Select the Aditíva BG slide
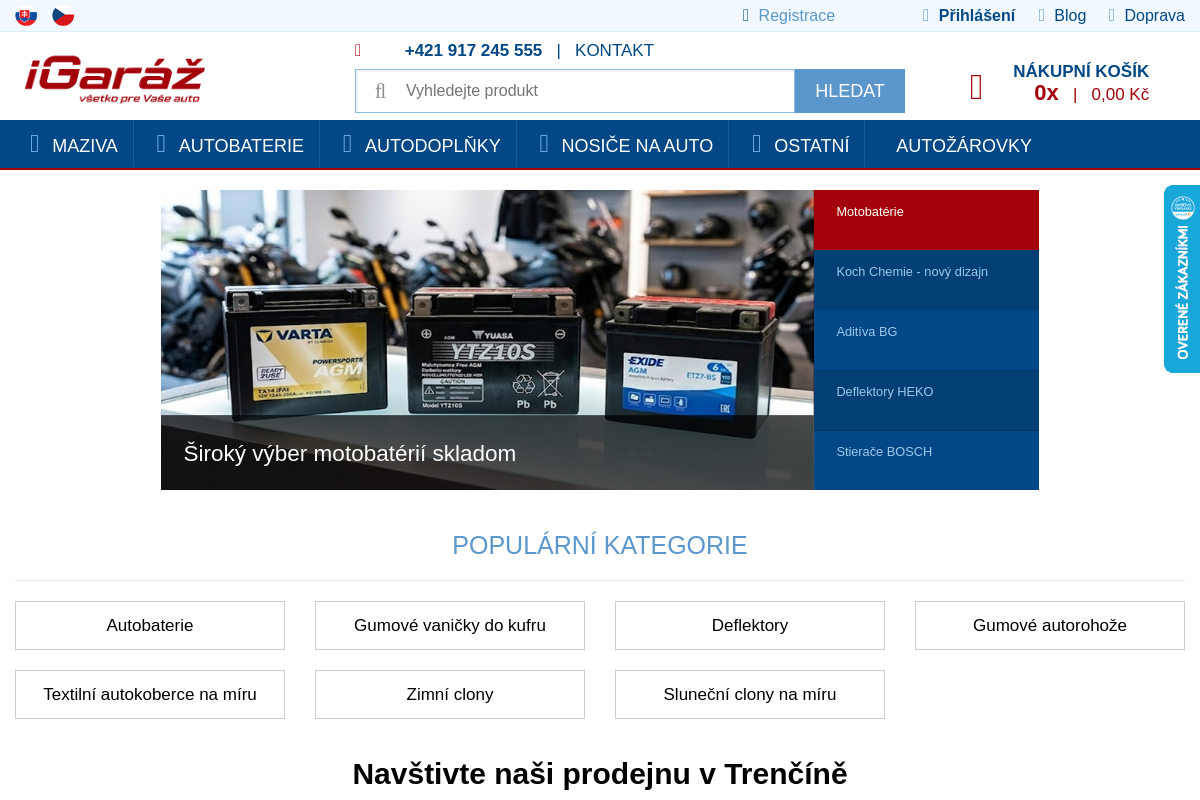 pos(926,340)
